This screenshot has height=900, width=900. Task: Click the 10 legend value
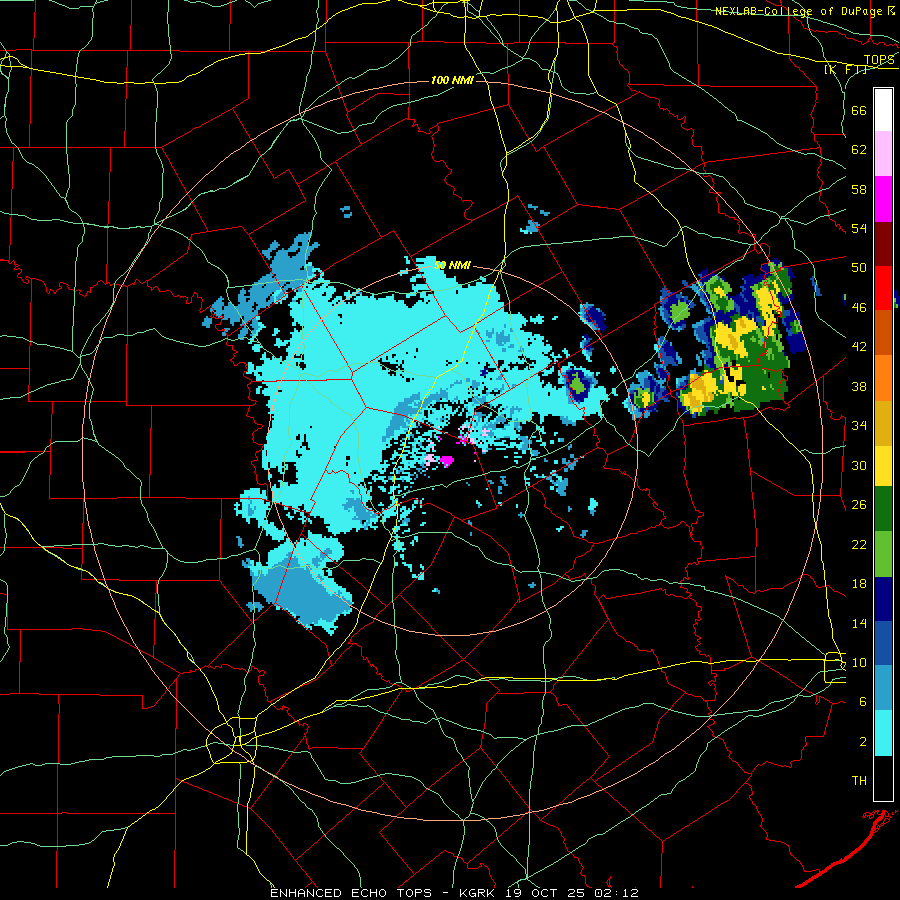coord(859,662)
